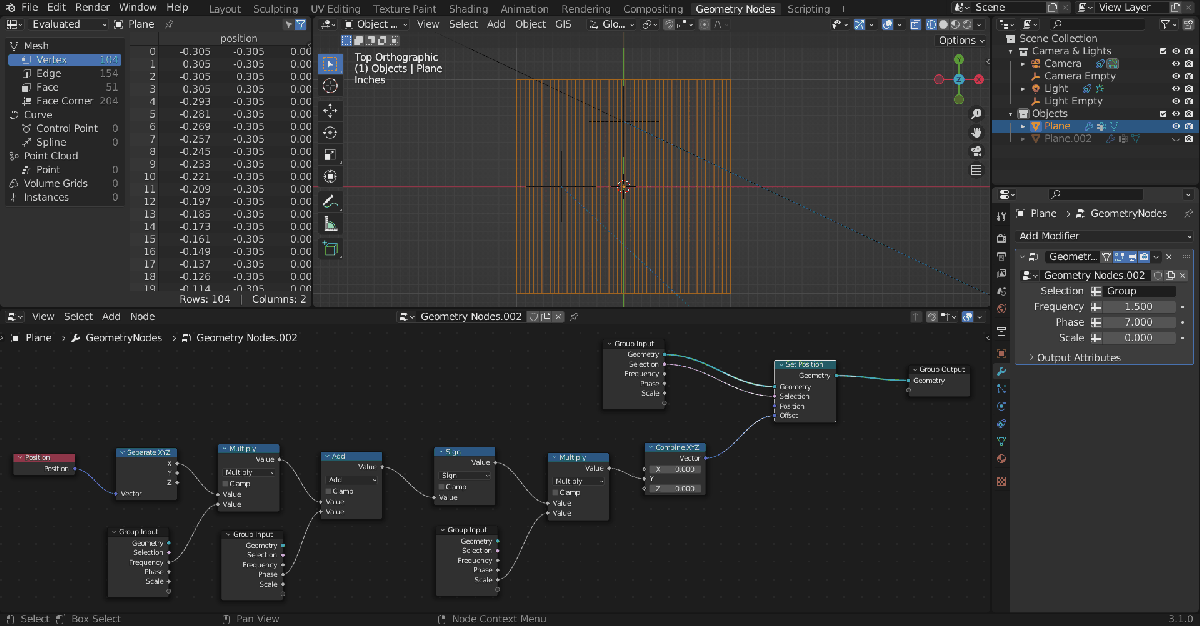Open the Options dropdown in viewport
Viewport: 1200px width, 626px height.
962,40
